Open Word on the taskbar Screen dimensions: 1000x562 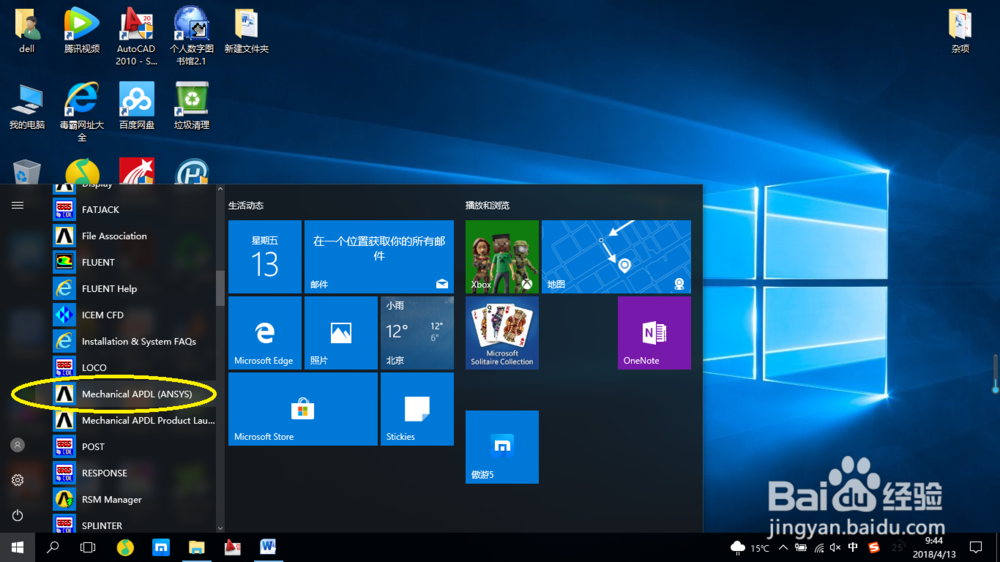[268, 547]
